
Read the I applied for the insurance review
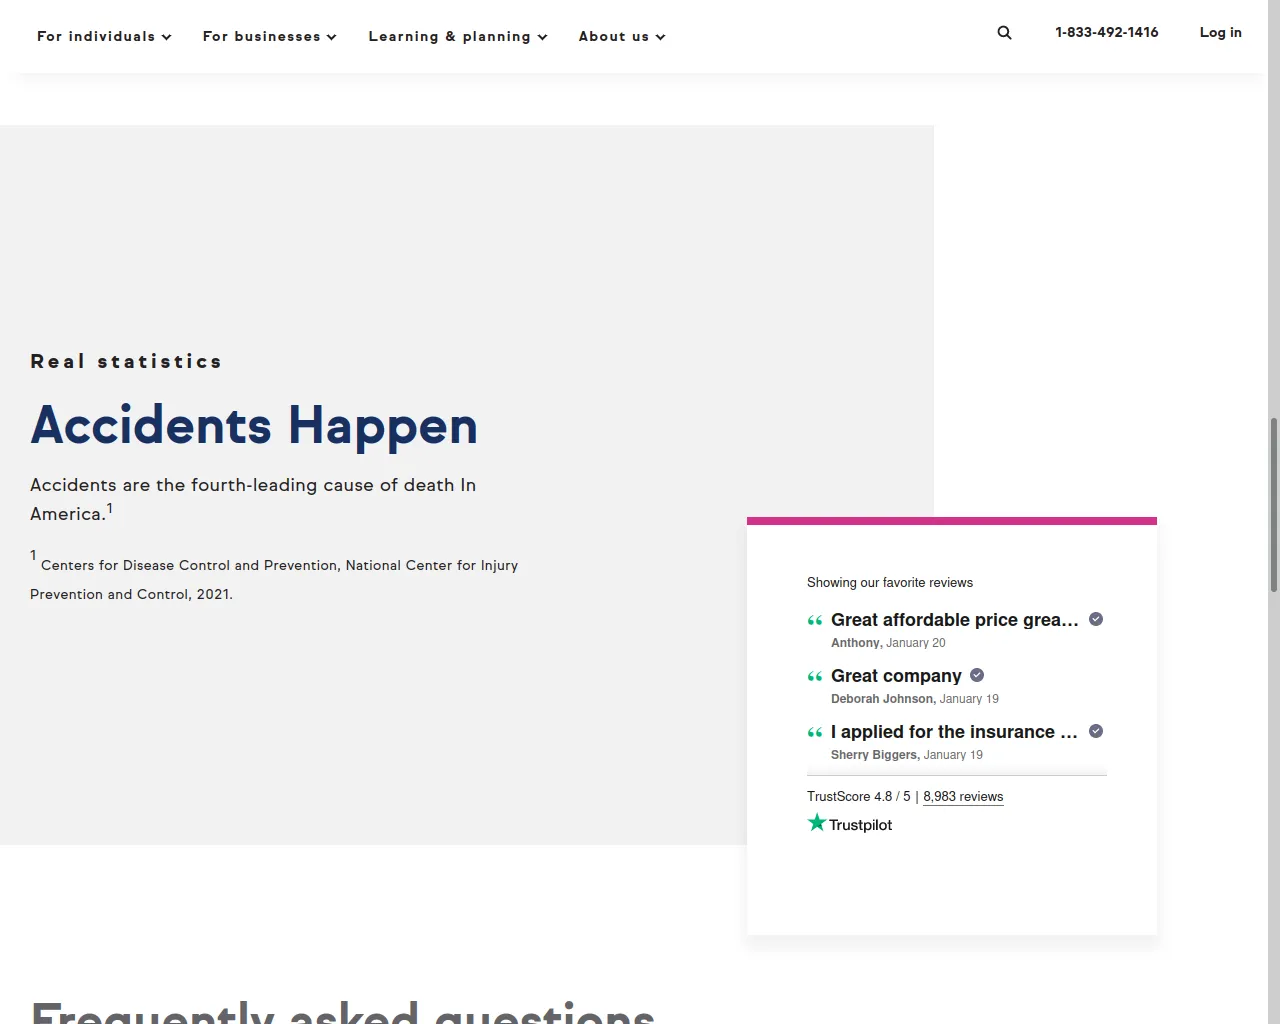click(x=954, y=732)
